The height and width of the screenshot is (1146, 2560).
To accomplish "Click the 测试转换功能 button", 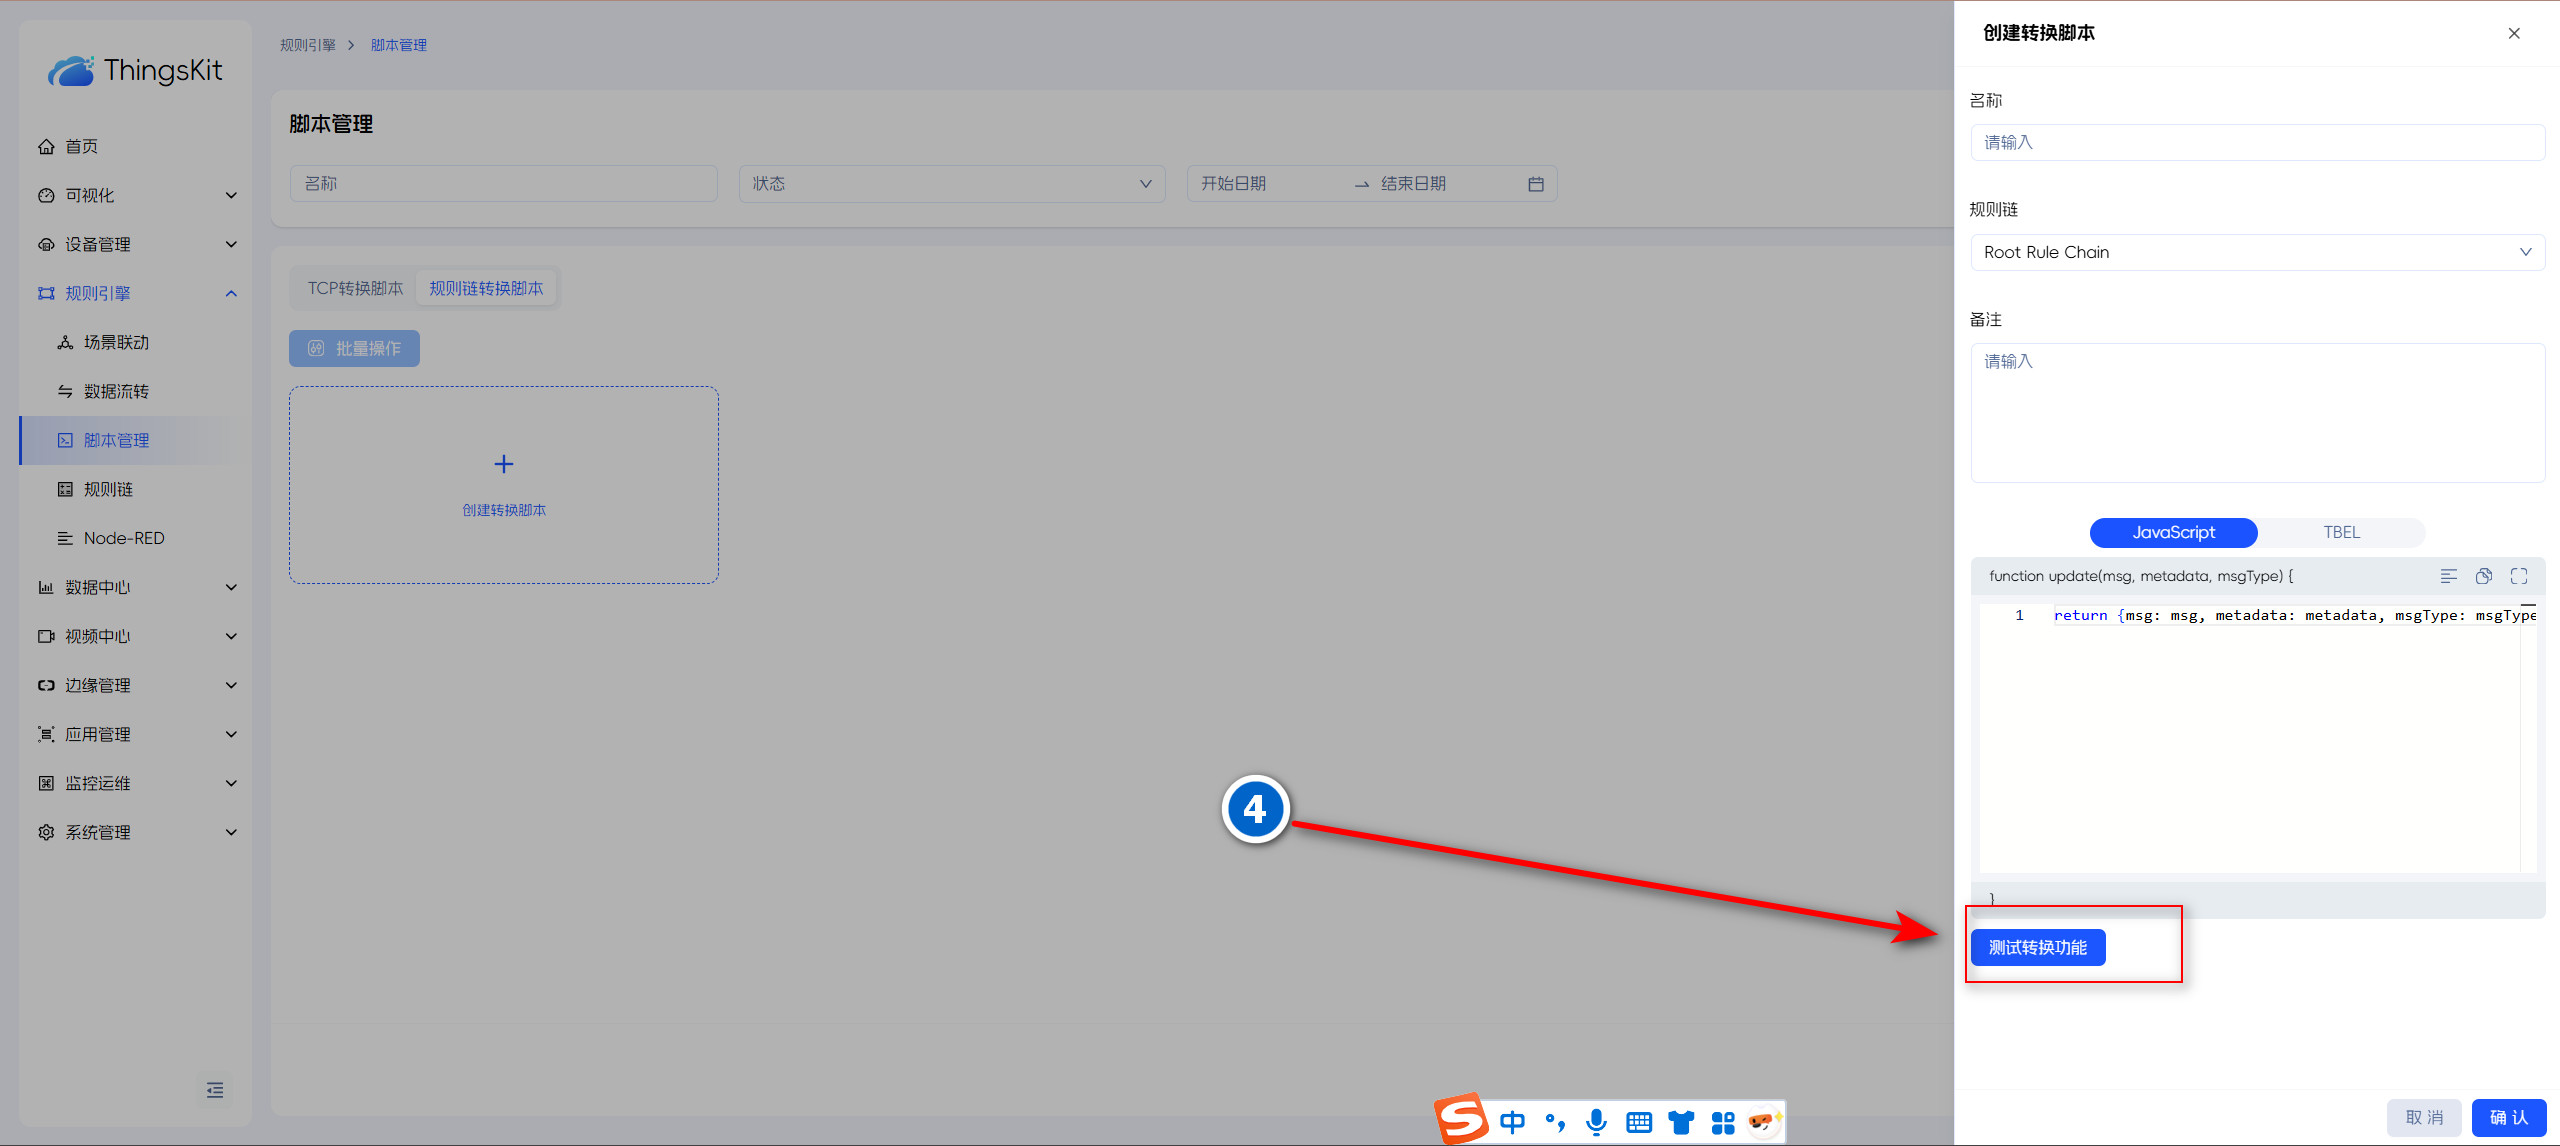I will [x=2037, y=947].
